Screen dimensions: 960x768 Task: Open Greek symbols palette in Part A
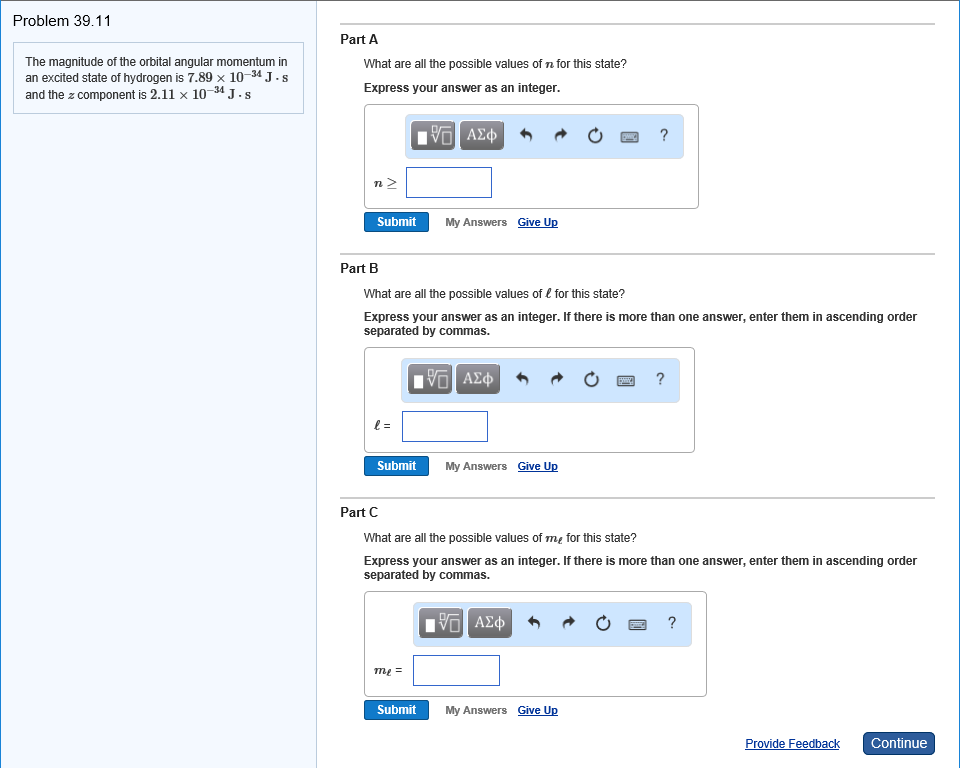coord(482,135)
